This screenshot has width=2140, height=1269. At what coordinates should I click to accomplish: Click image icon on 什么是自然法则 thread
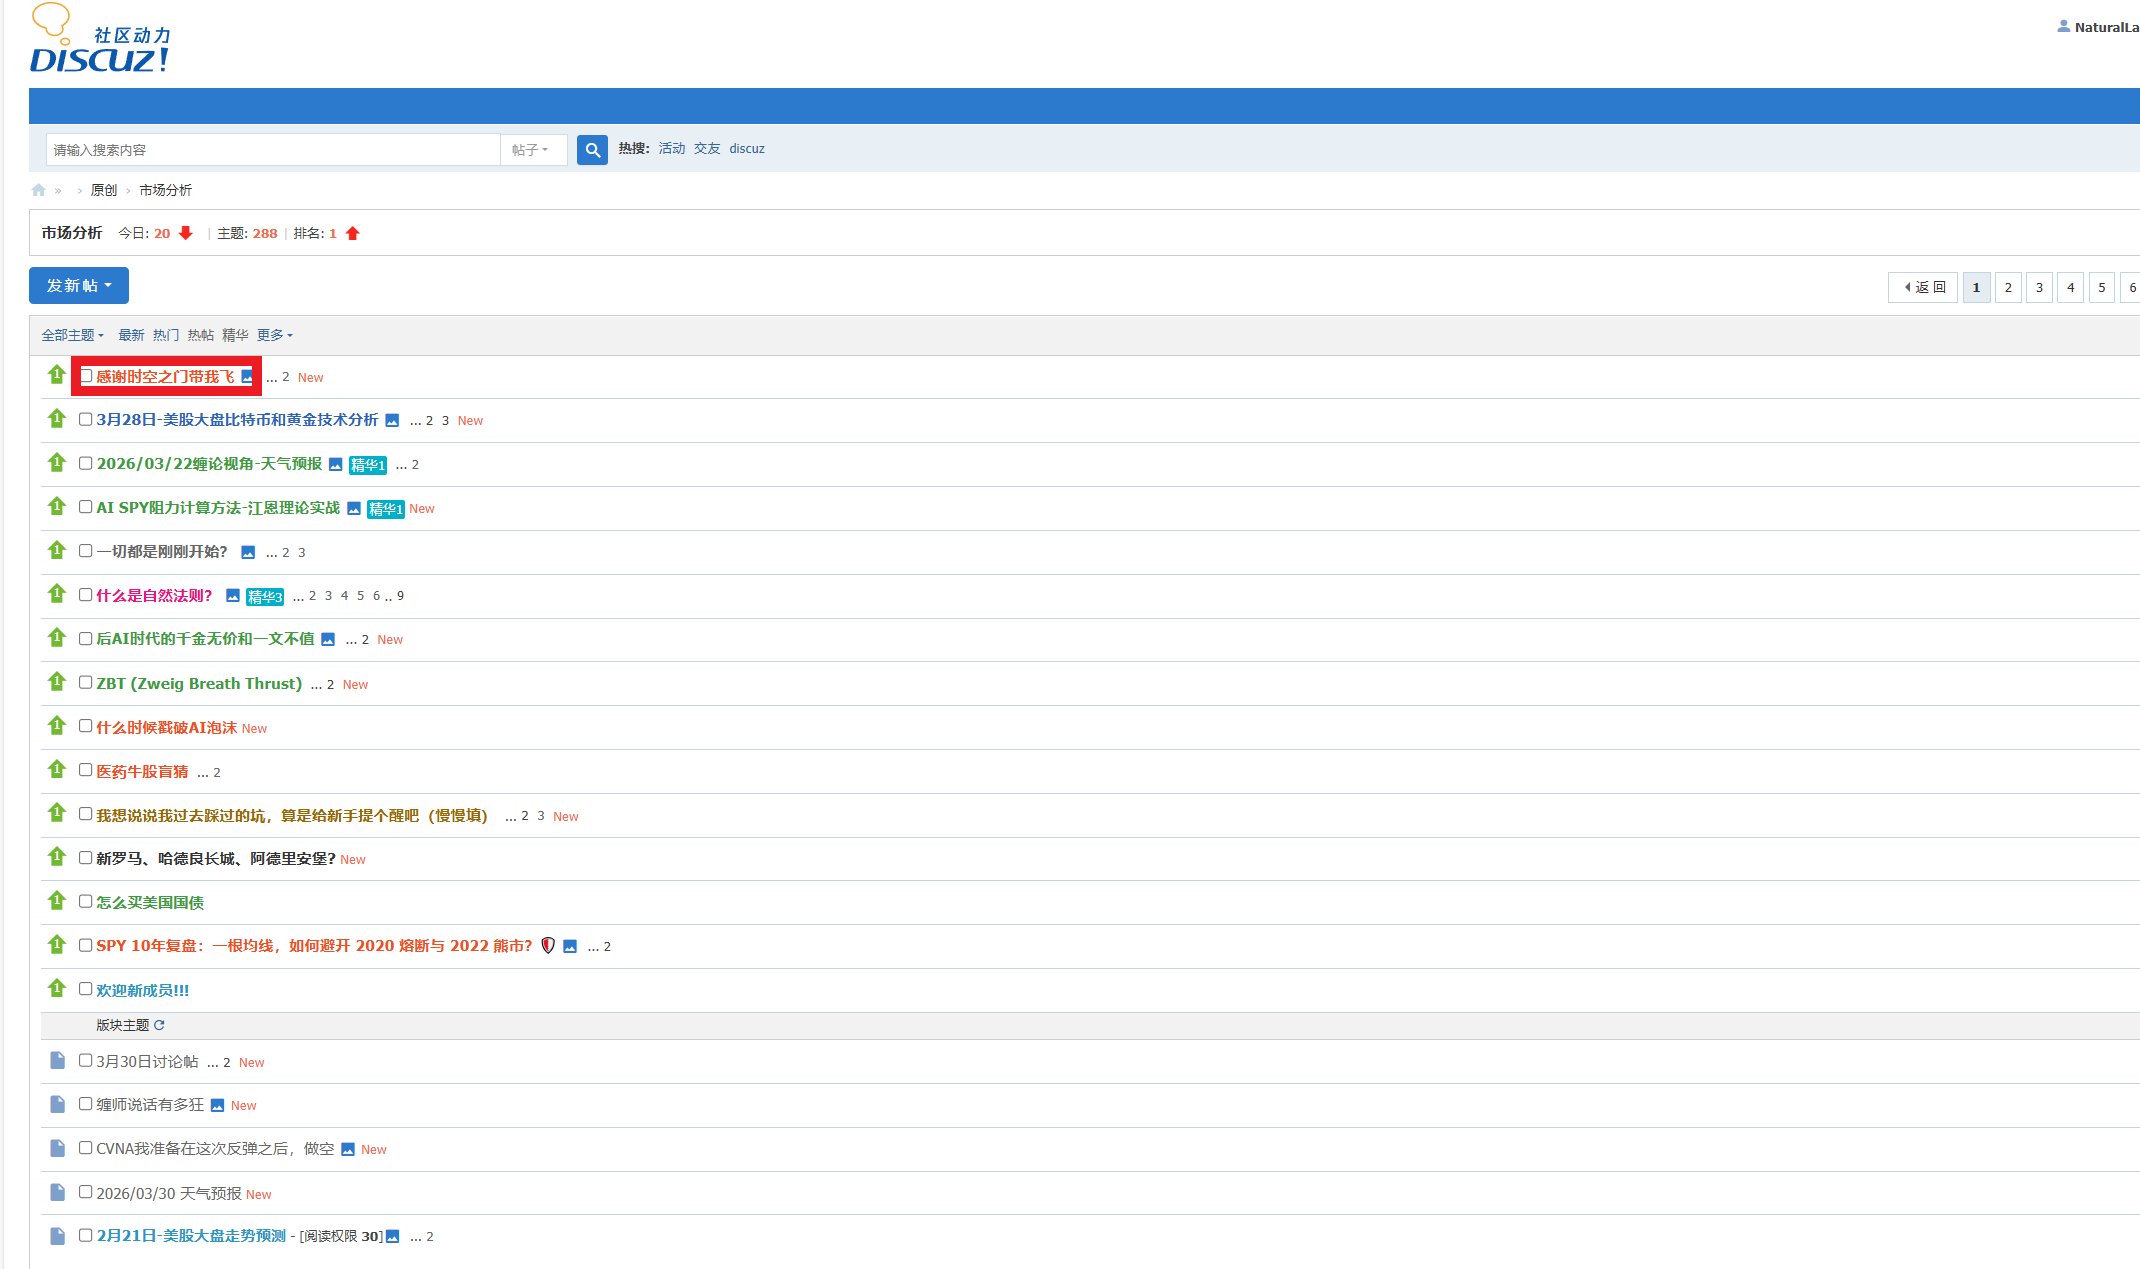(x=233, y=596)
